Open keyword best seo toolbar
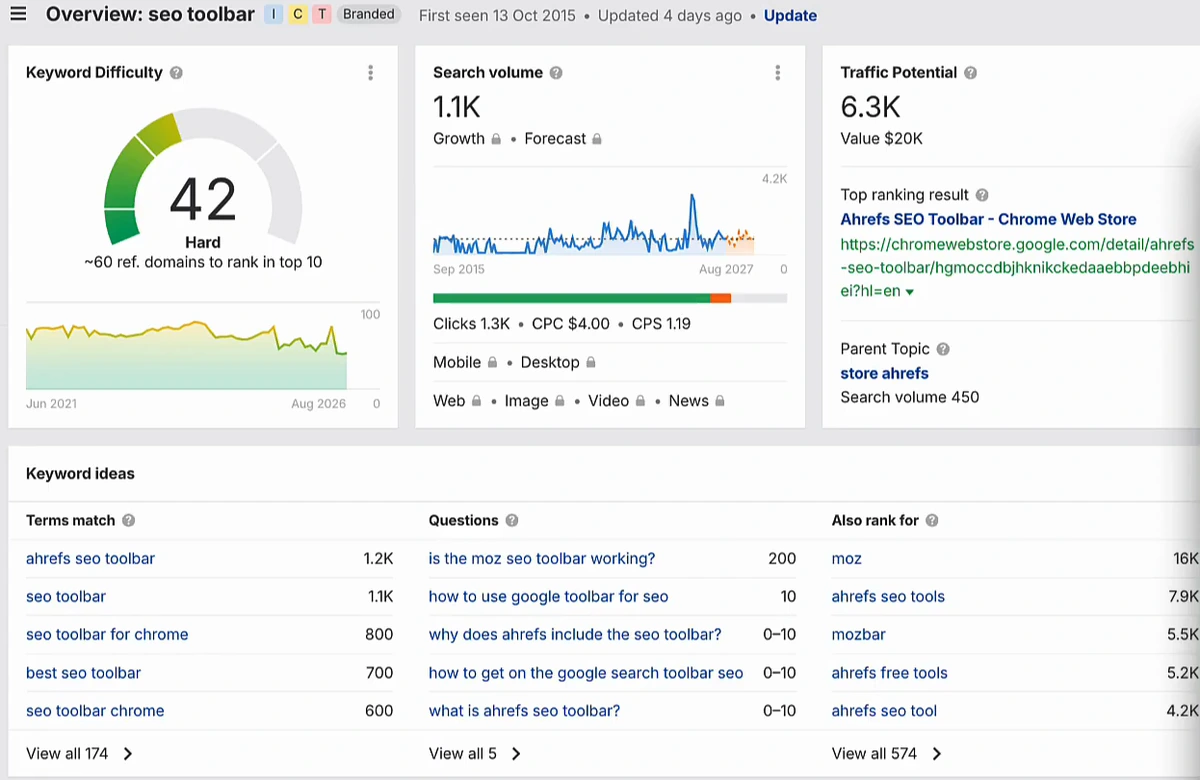 (83, 673)
